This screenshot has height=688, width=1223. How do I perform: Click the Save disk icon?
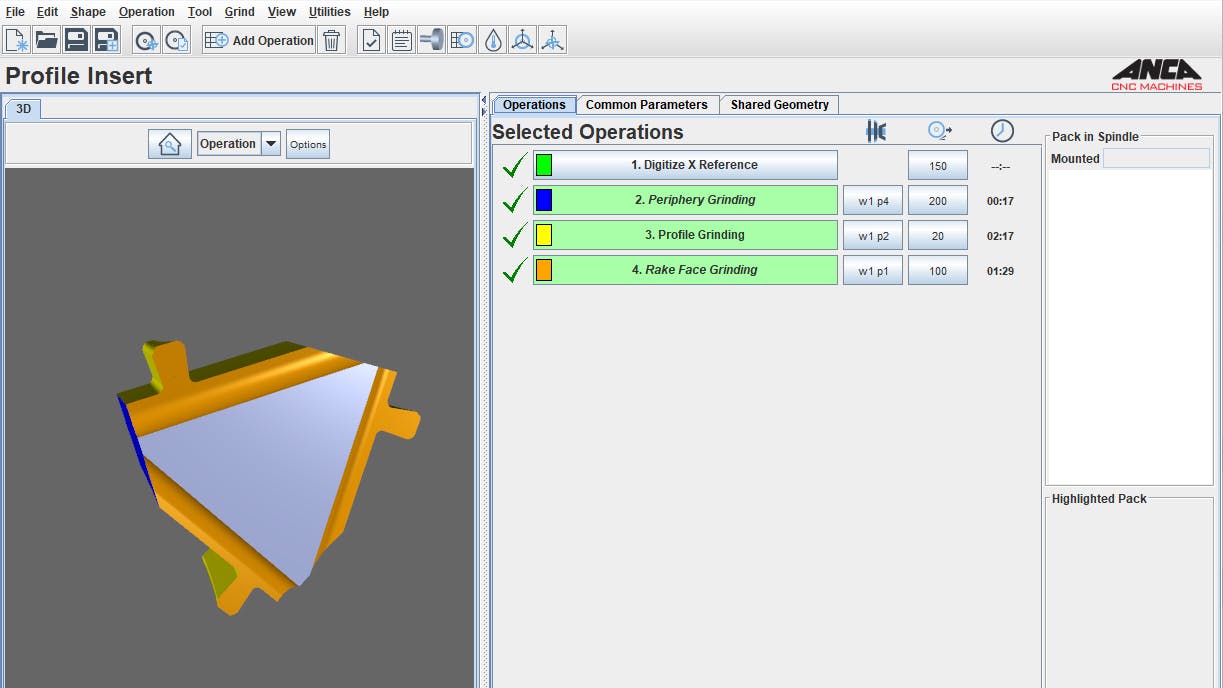[76, 40]
